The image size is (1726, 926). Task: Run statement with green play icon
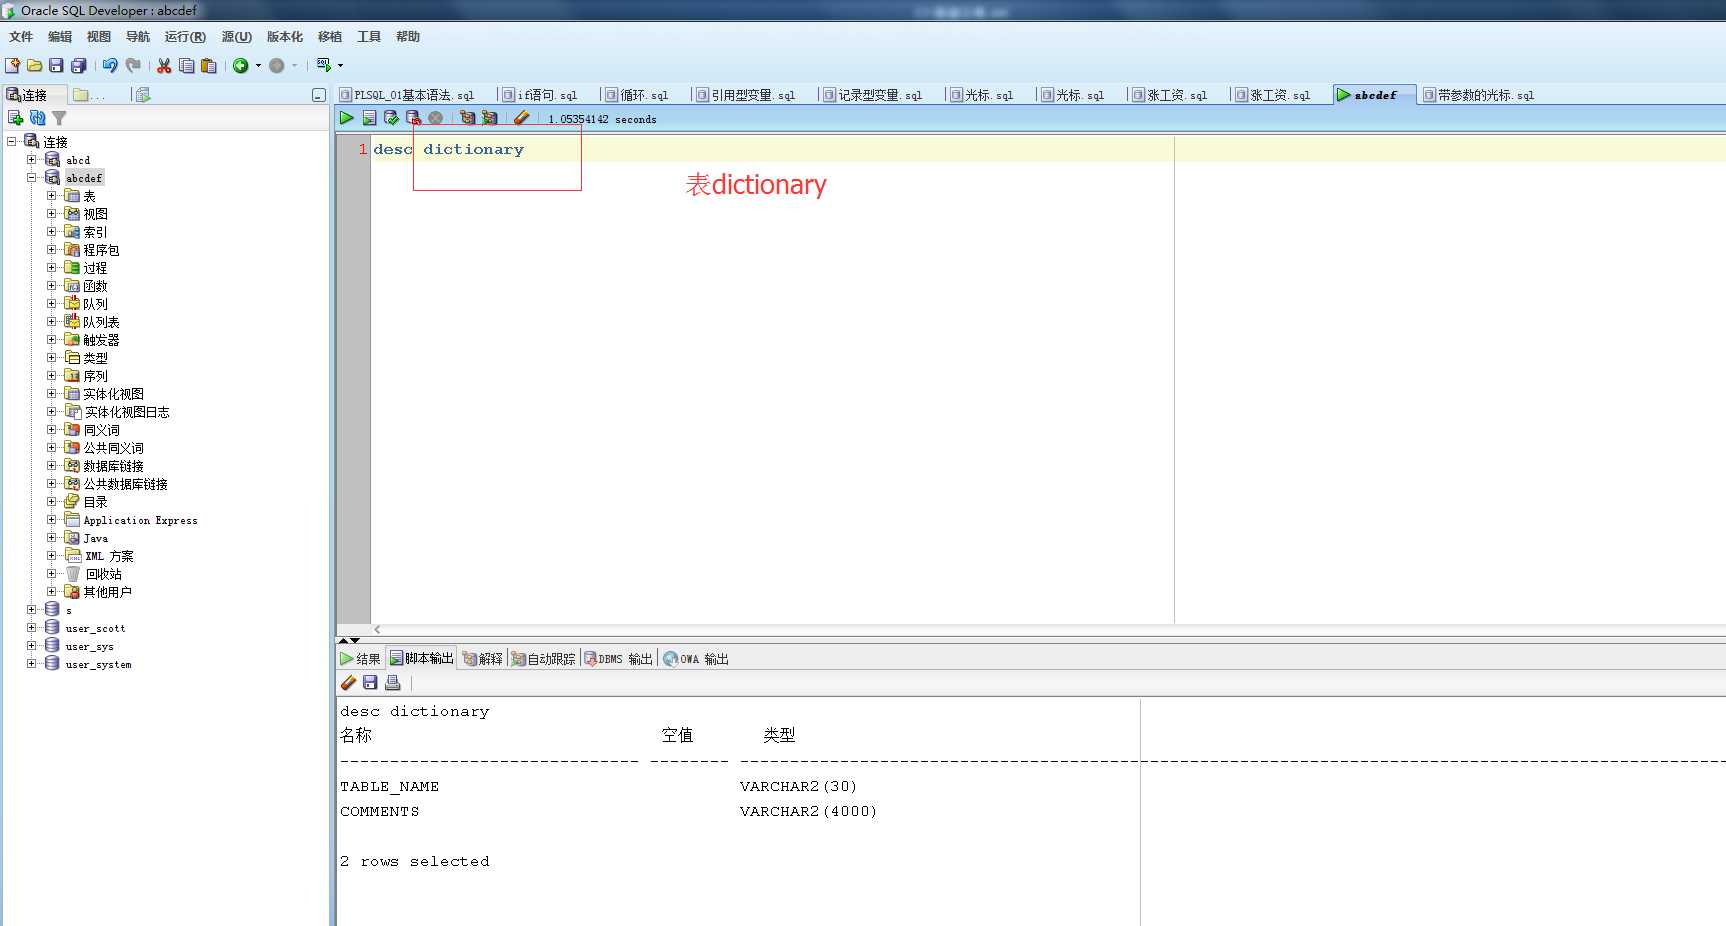click(x=346, y=118)
